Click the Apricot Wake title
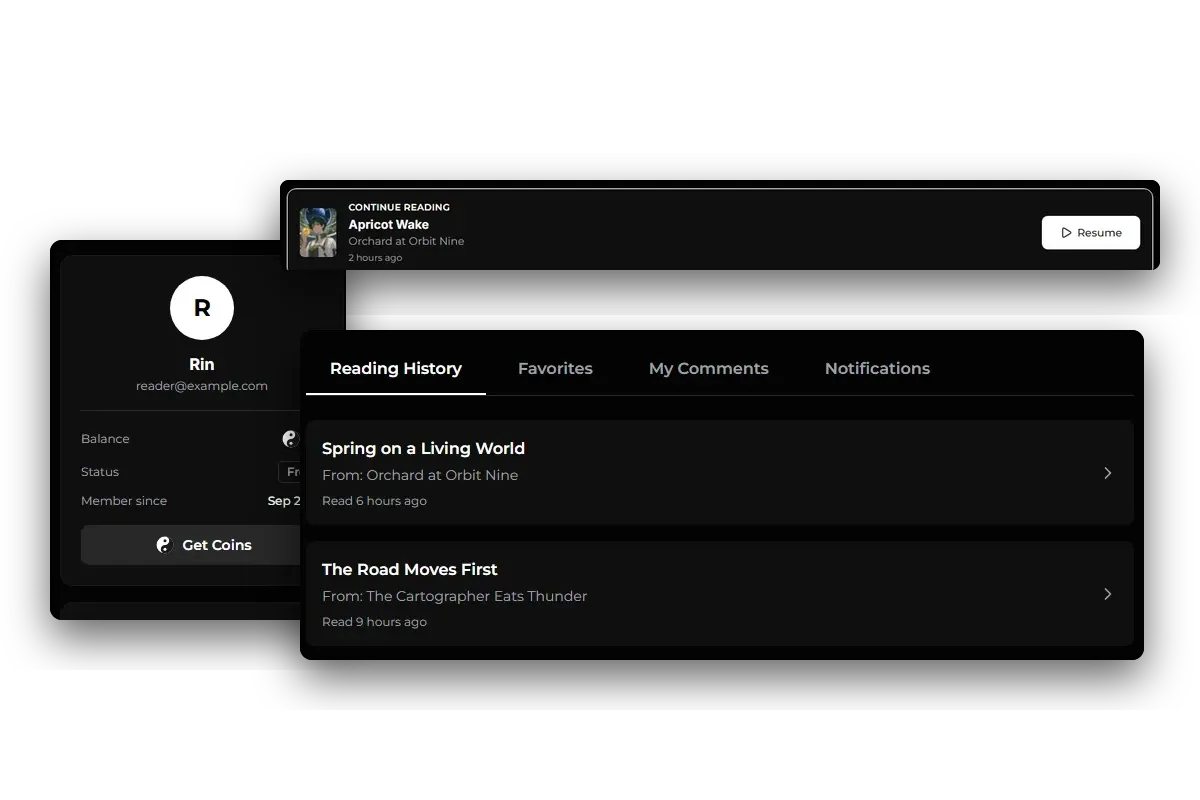Image resolution: width=1200 pixels, height=800 pixels. coord(388,225)
